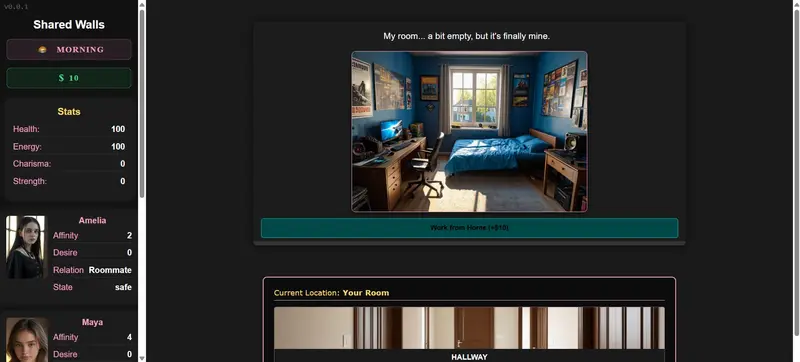Click the Energy stat row

click(x=69, y=147)
